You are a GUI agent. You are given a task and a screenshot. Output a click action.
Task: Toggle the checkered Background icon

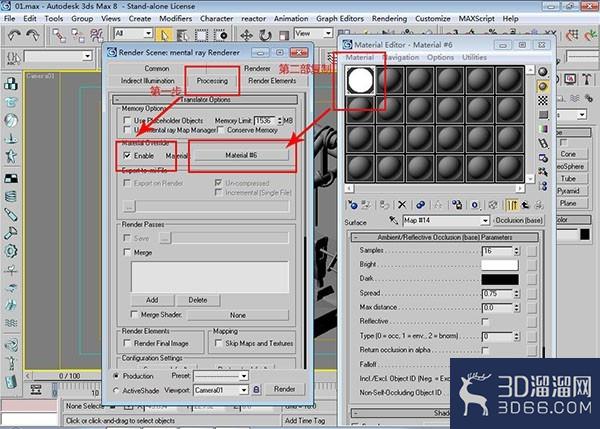[543, 101]
